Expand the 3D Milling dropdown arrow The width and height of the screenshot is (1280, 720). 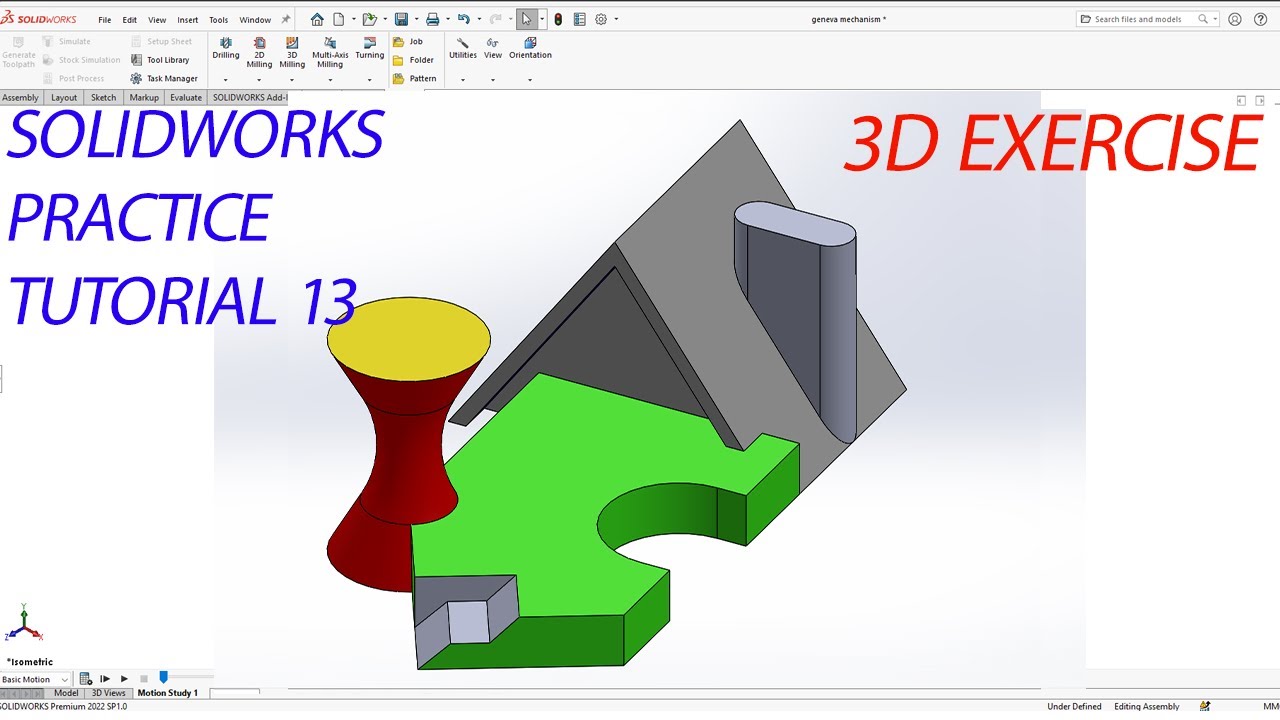[292, 80]
